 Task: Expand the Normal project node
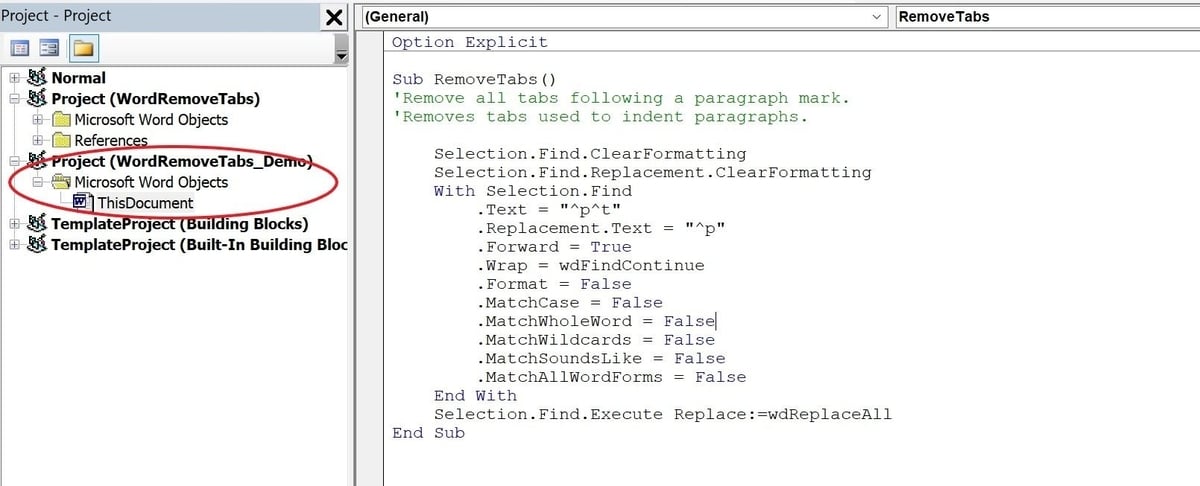(14, 78)
